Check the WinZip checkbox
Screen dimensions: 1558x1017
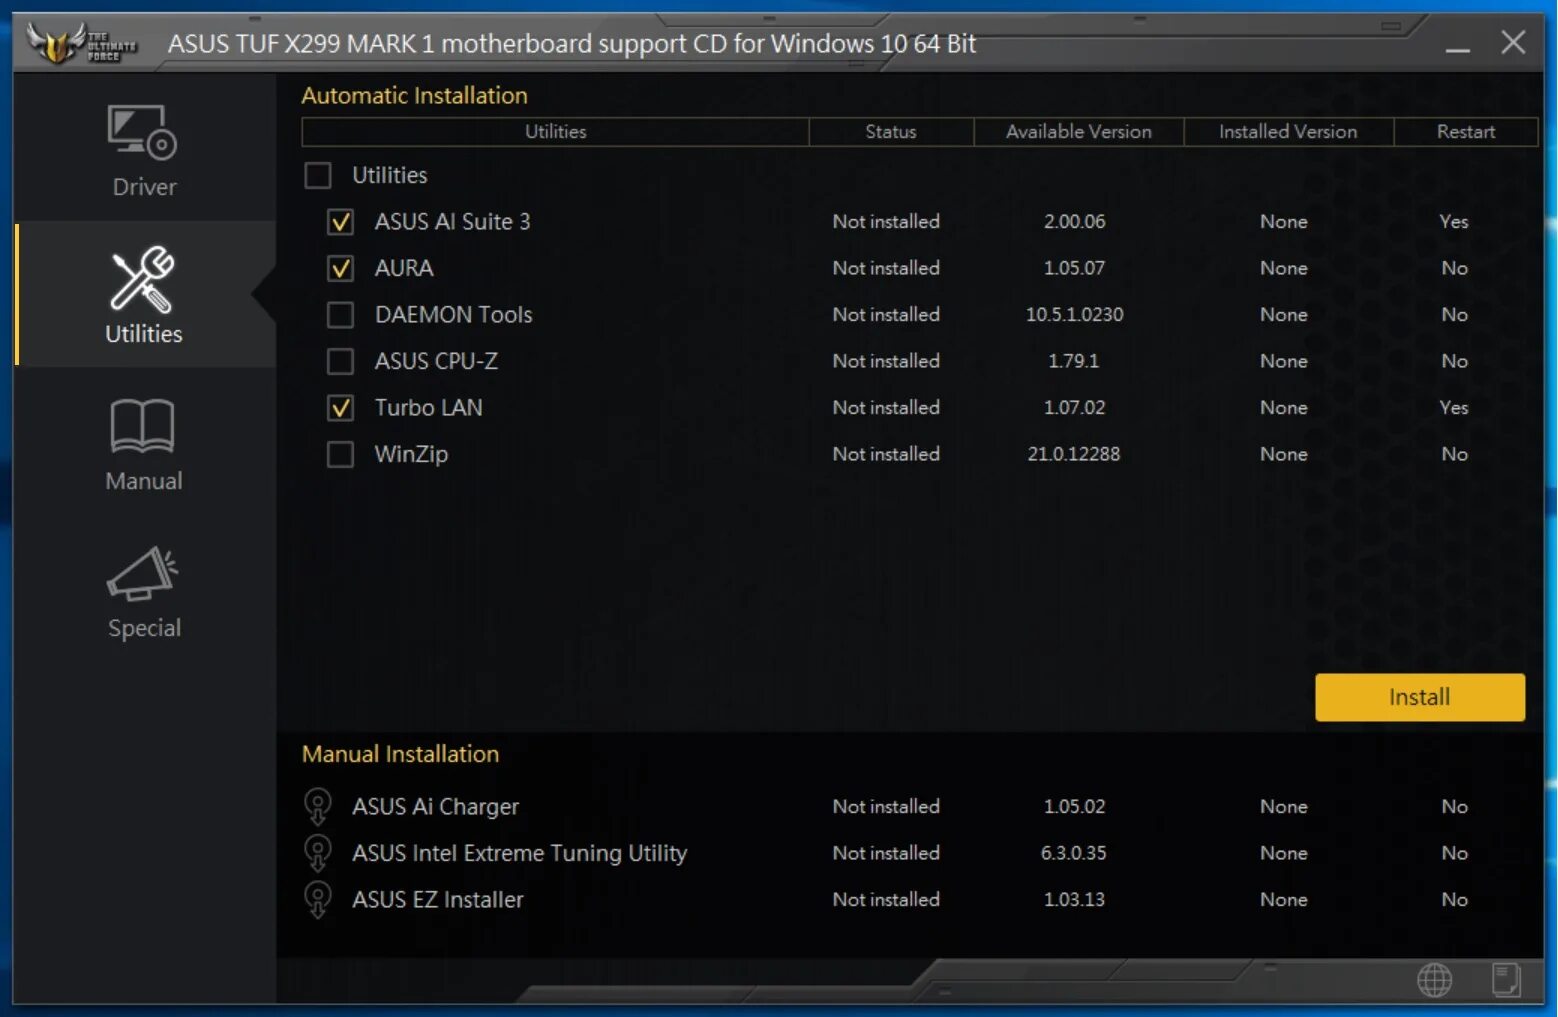pyautogui.click(x=341, y=454)
